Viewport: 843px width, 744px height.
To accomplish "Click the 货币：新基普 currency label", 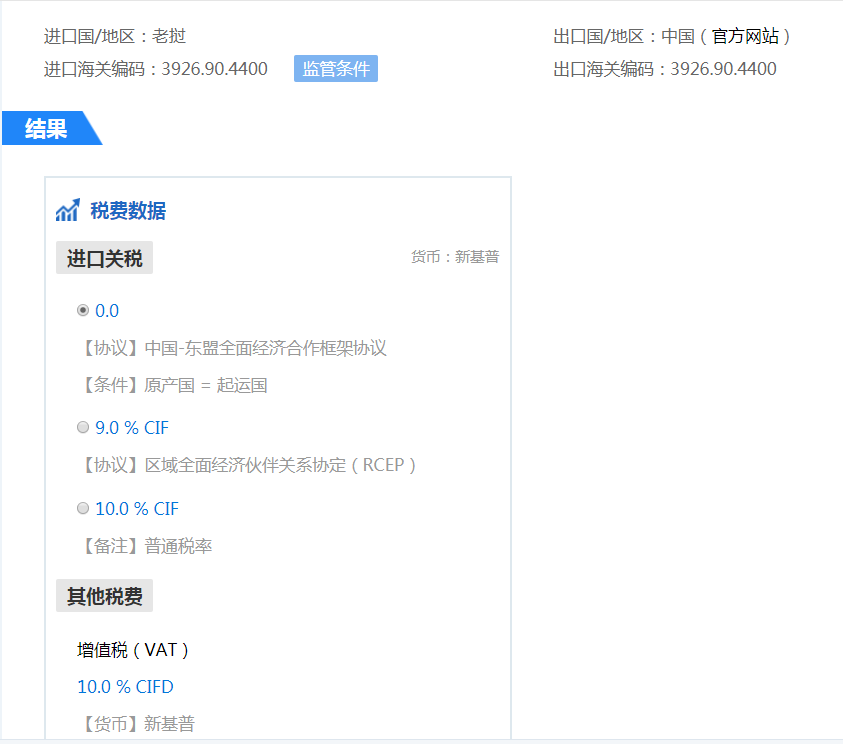I will click(x=455, y=257).
